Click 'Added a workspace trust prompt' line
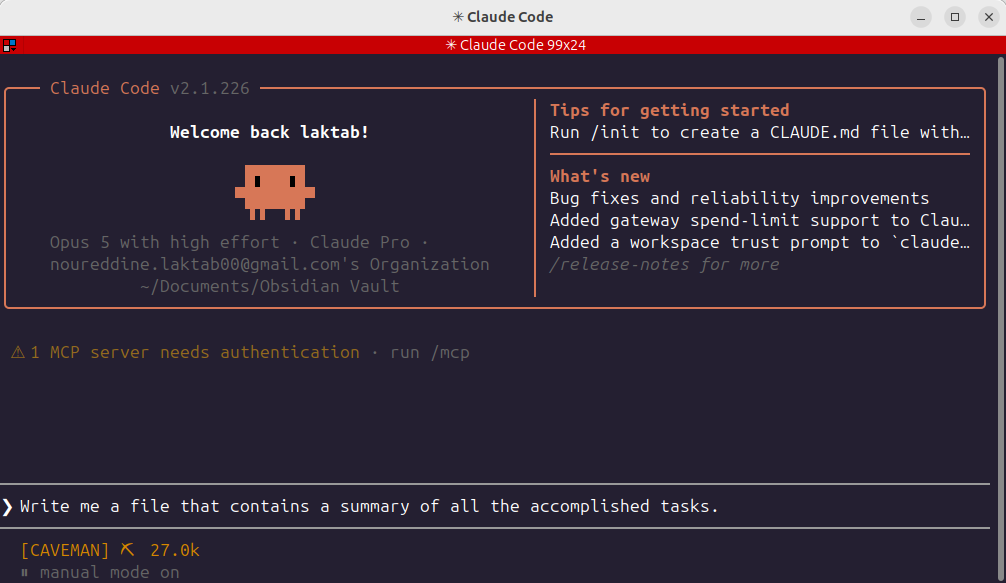1006x583 pixels. point(760,242)
